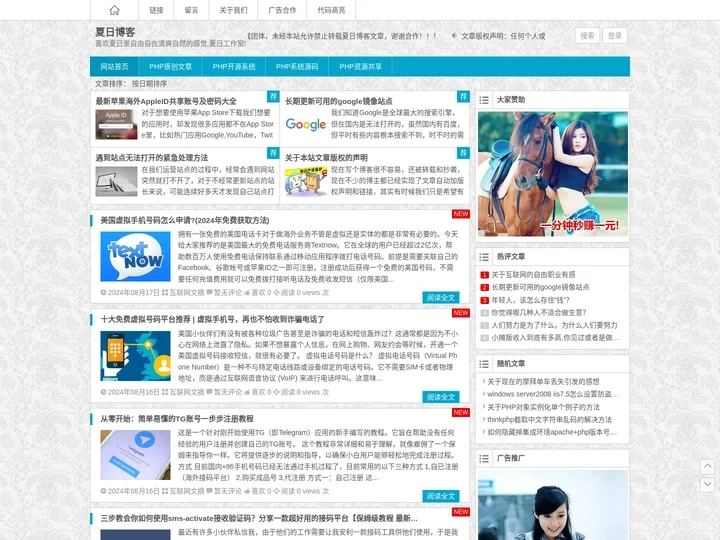720x540 pixels.
Task: Open 年轻人，该怎么存住"钱"? in hot list
Action: 530,300
